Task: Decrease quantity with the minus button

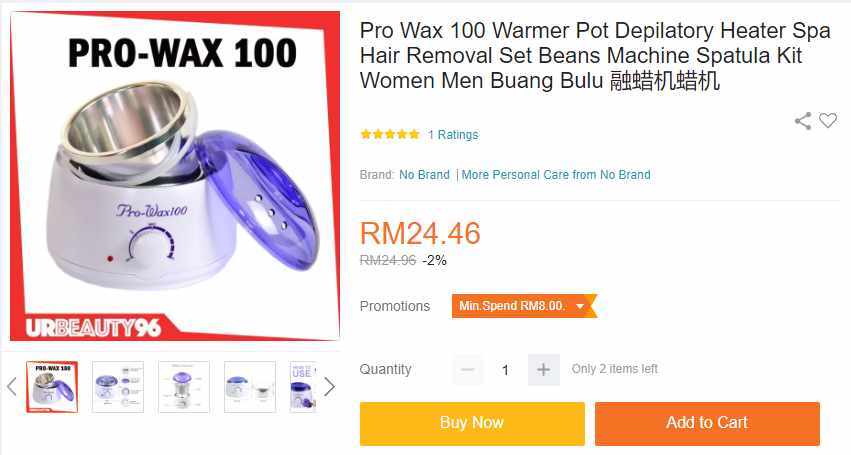Action: coord(467,370)
